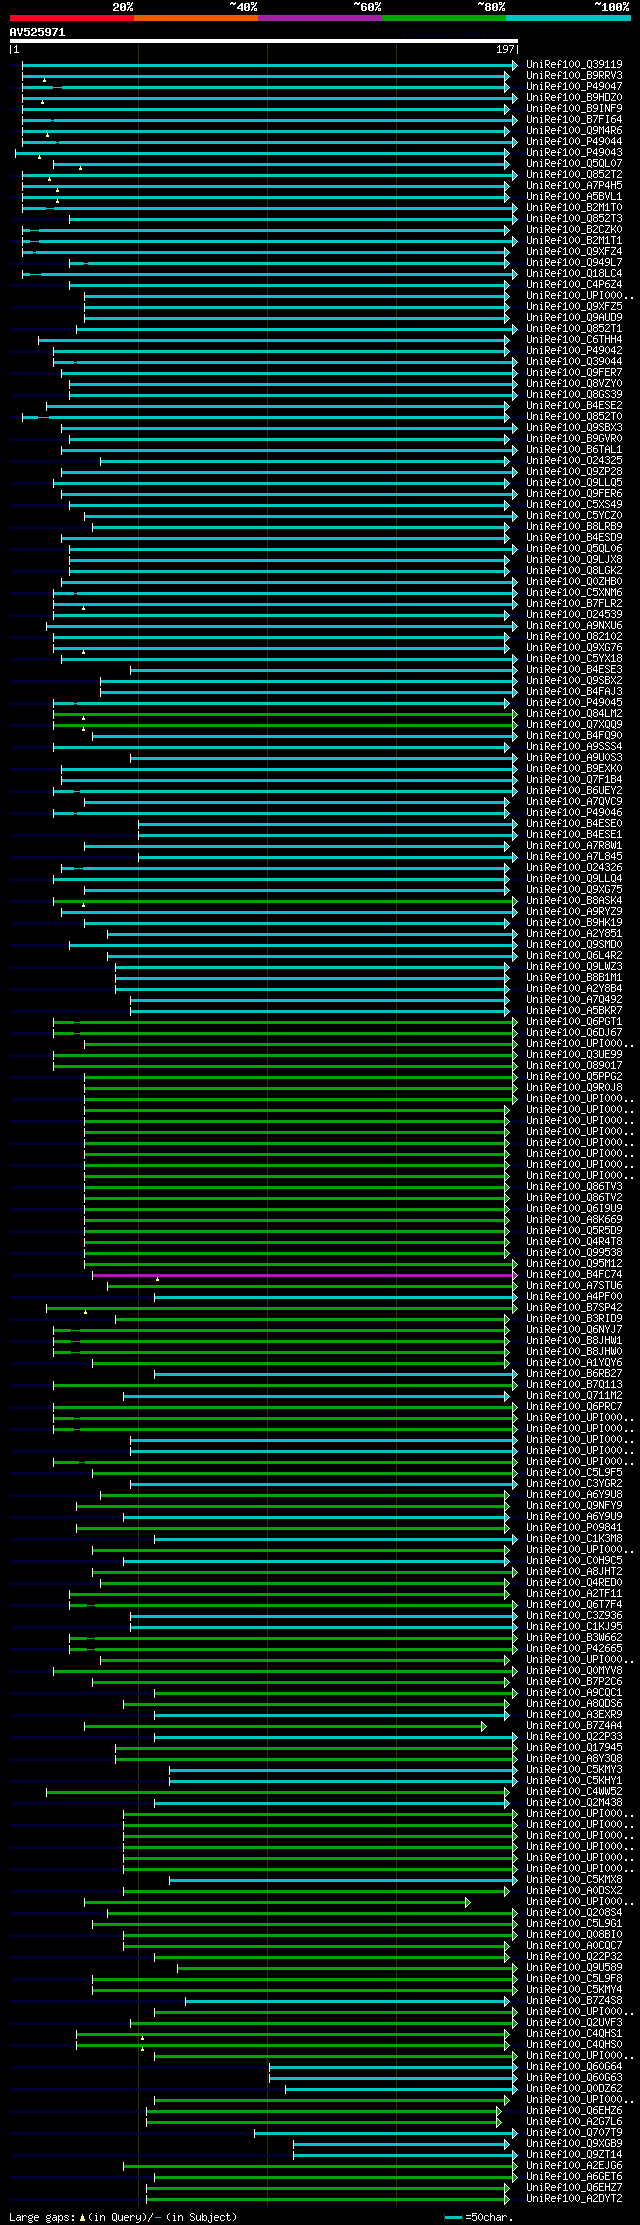Select the UniRef100_C5XNM6 label
This screenshot has width=640, height=2225.
click(574, 593)
